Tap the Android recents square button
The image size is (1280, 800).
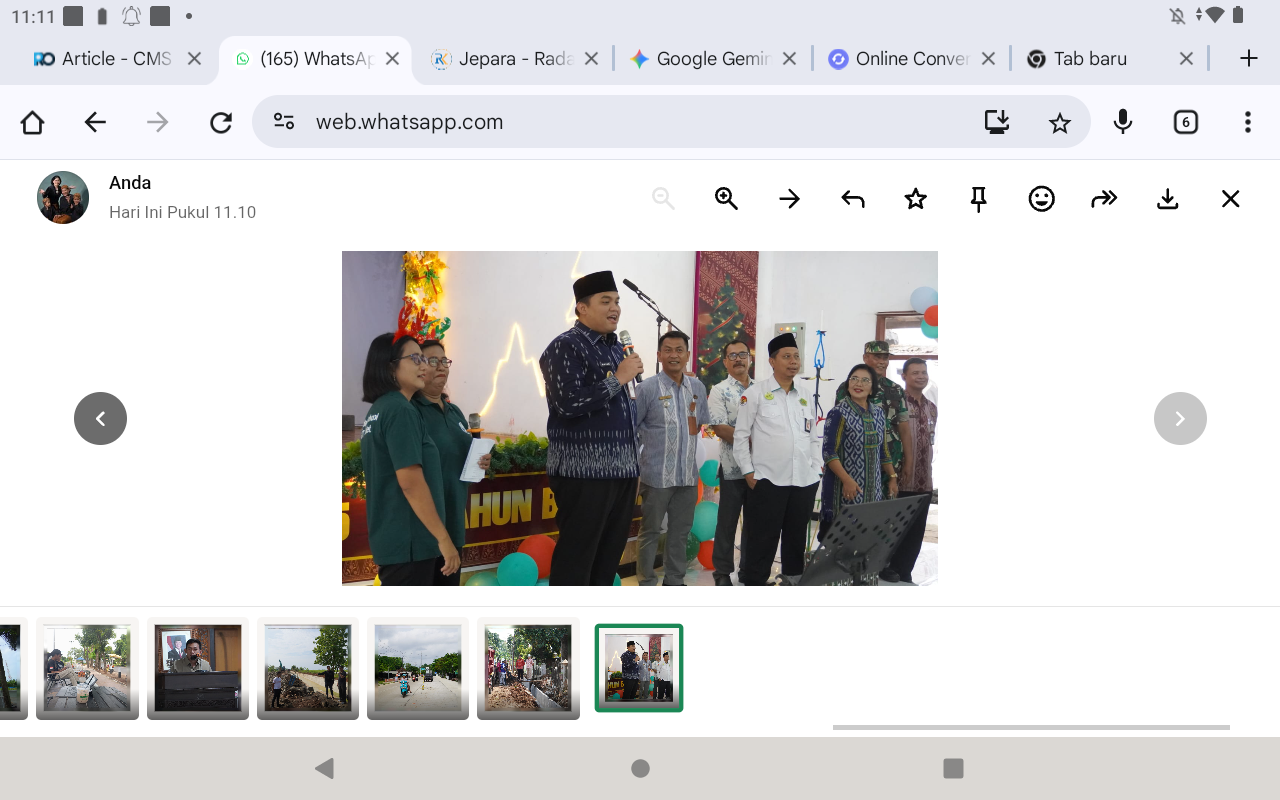953,768
